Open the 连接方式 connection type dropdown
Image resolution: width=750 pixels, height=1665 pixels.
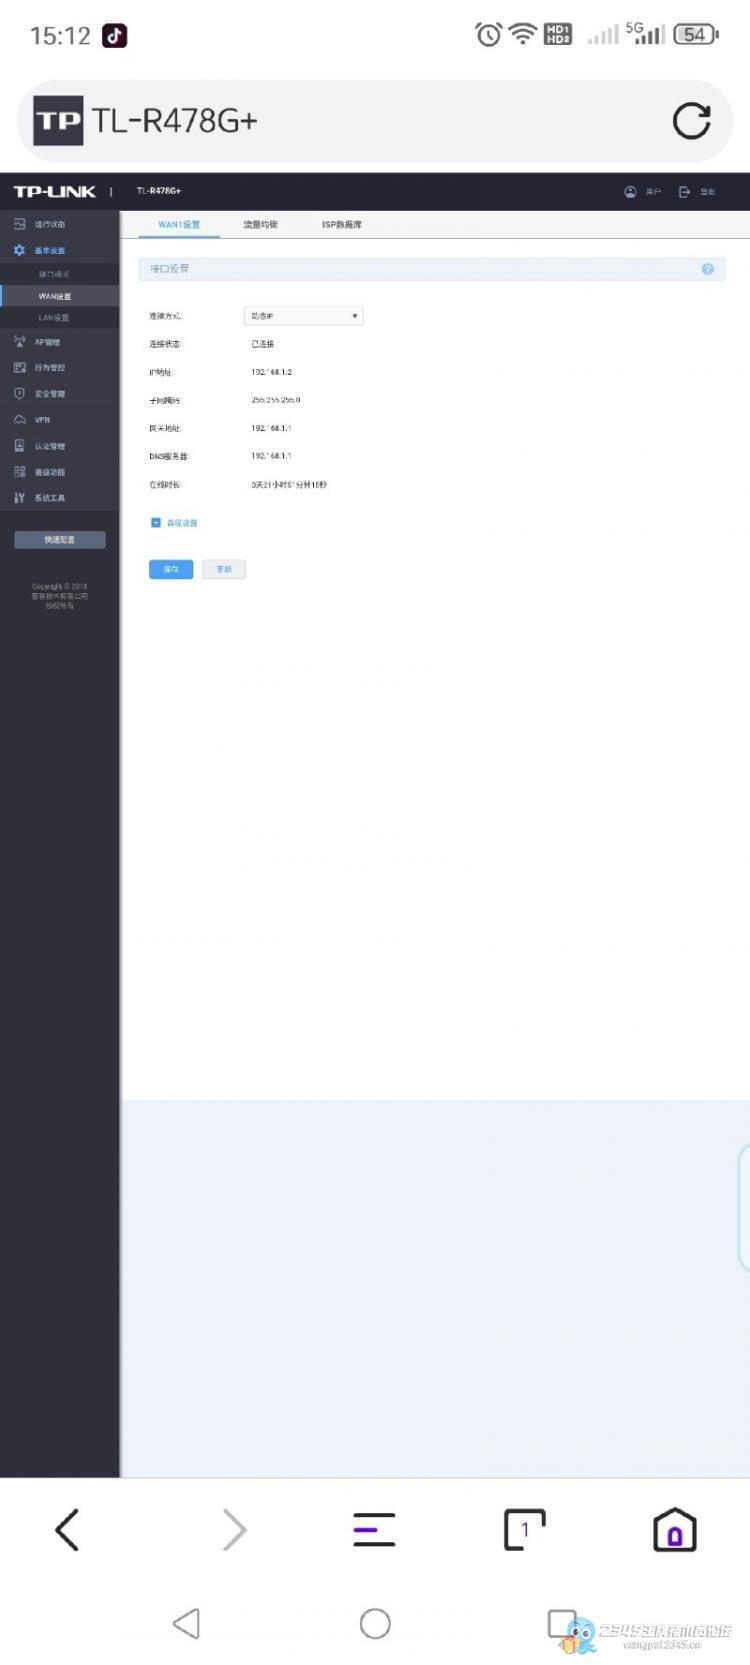304,316
